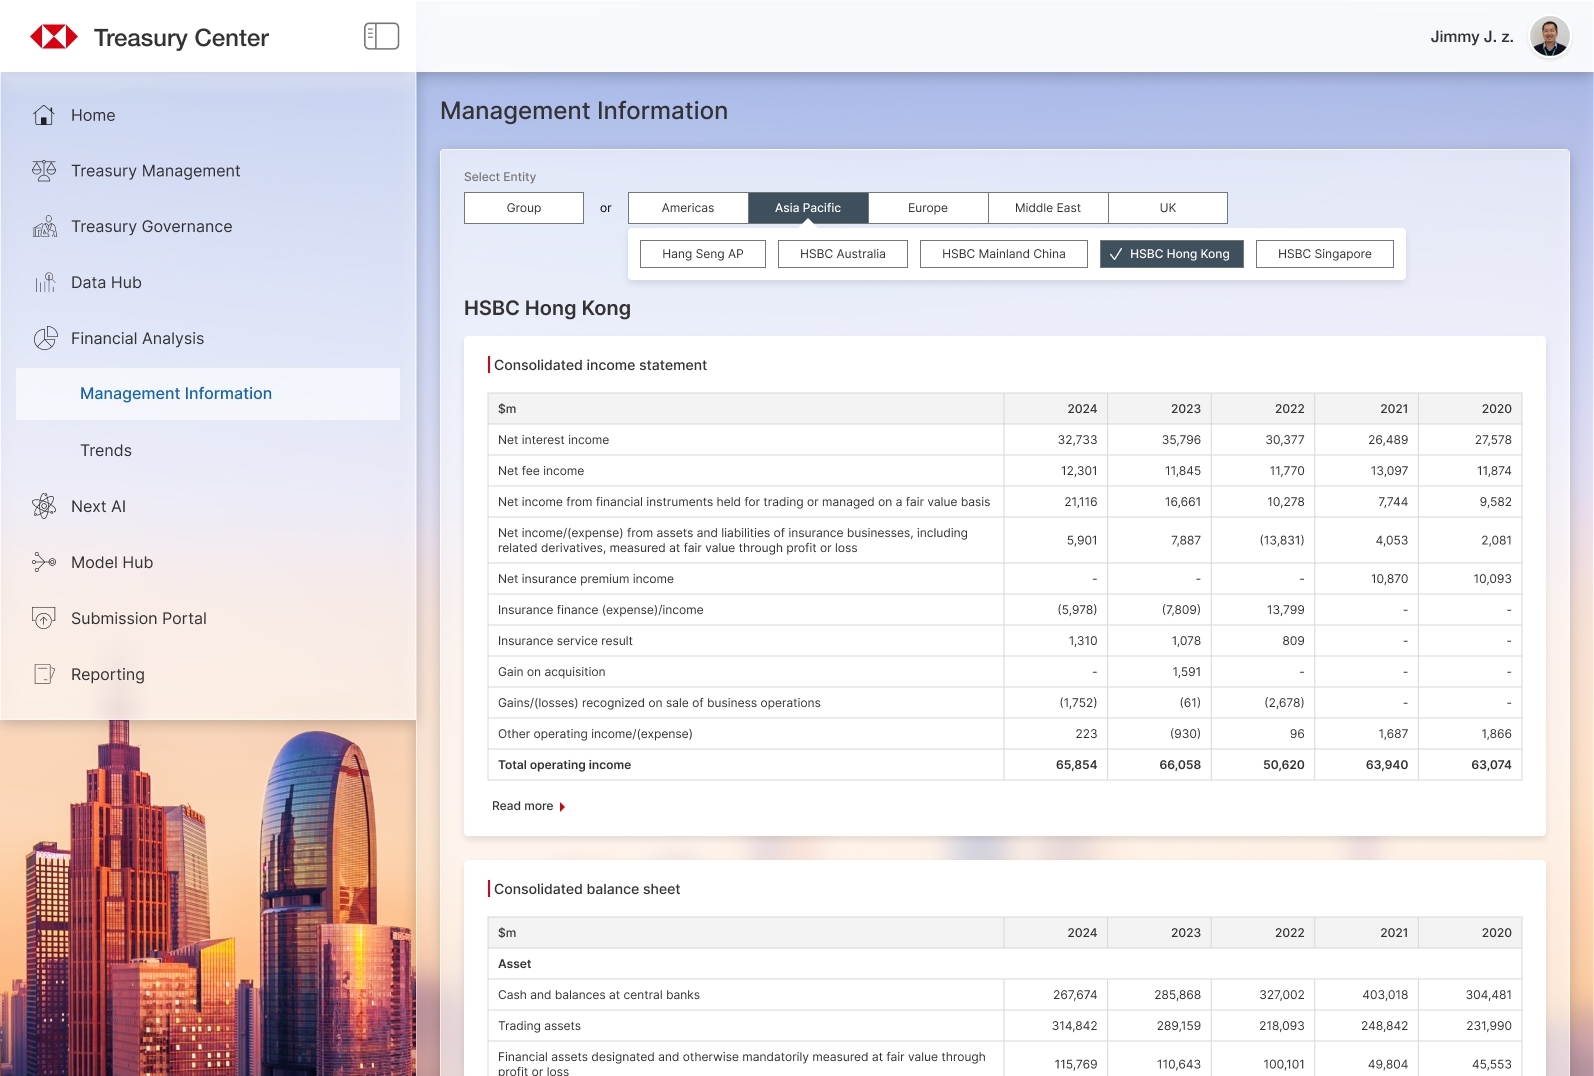1594x1076 pixels.
Task: Click the Treasury Governance icon
Action: coord(44,227)
